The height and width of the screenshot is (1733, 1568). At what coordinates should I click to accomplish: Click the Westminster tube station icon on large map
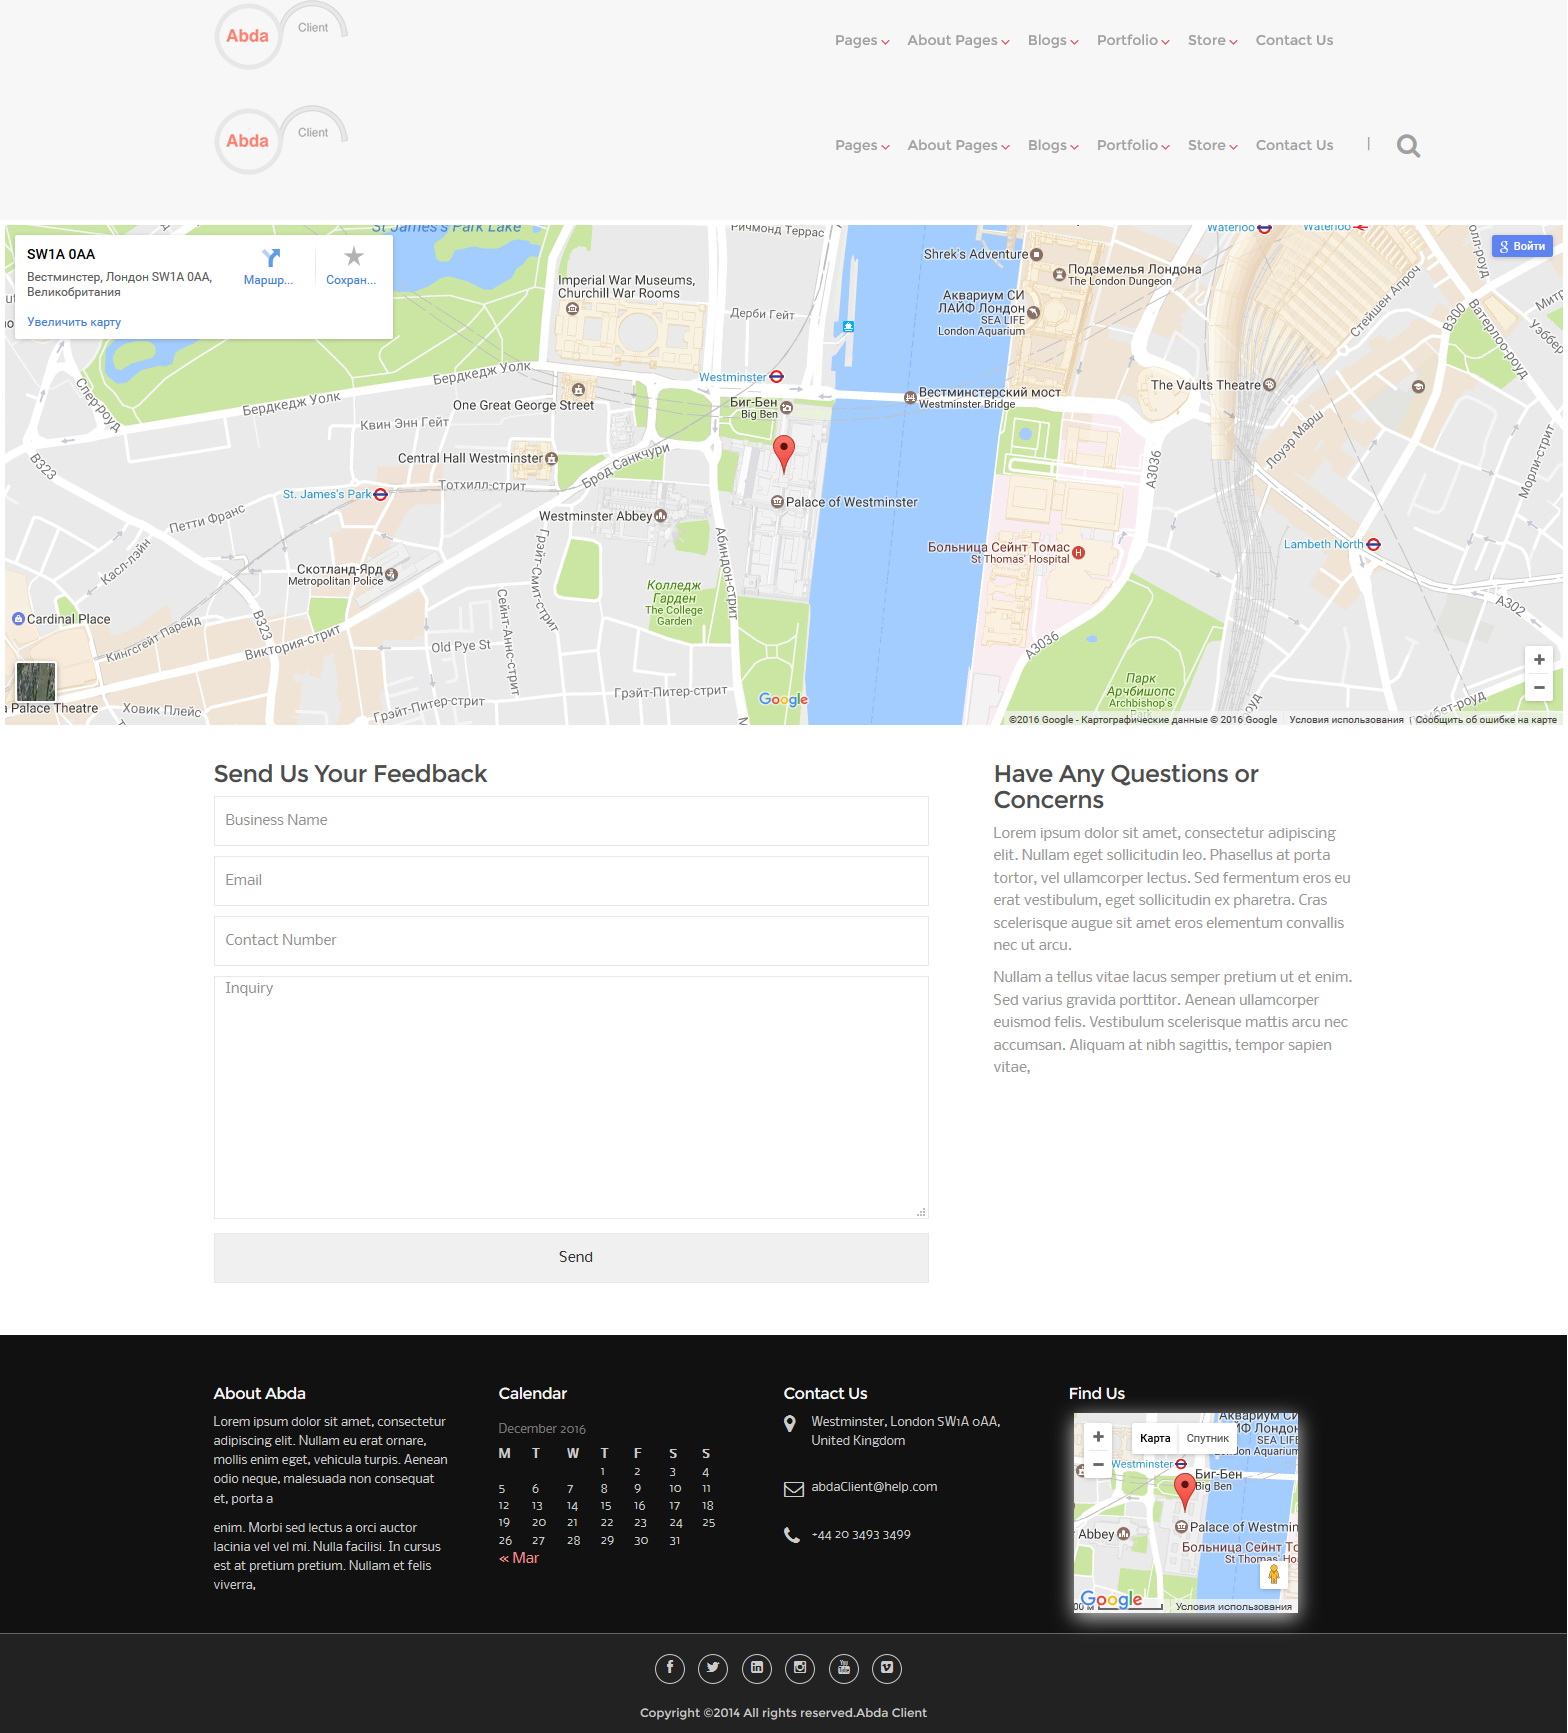click(777, 377)
